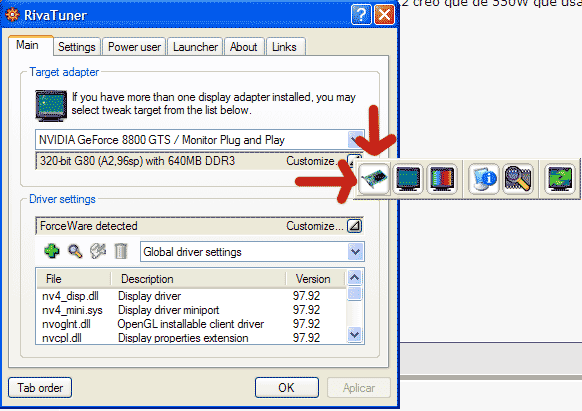
Task: Open the low-level color correction icon
Action: (x=442, y=179)
